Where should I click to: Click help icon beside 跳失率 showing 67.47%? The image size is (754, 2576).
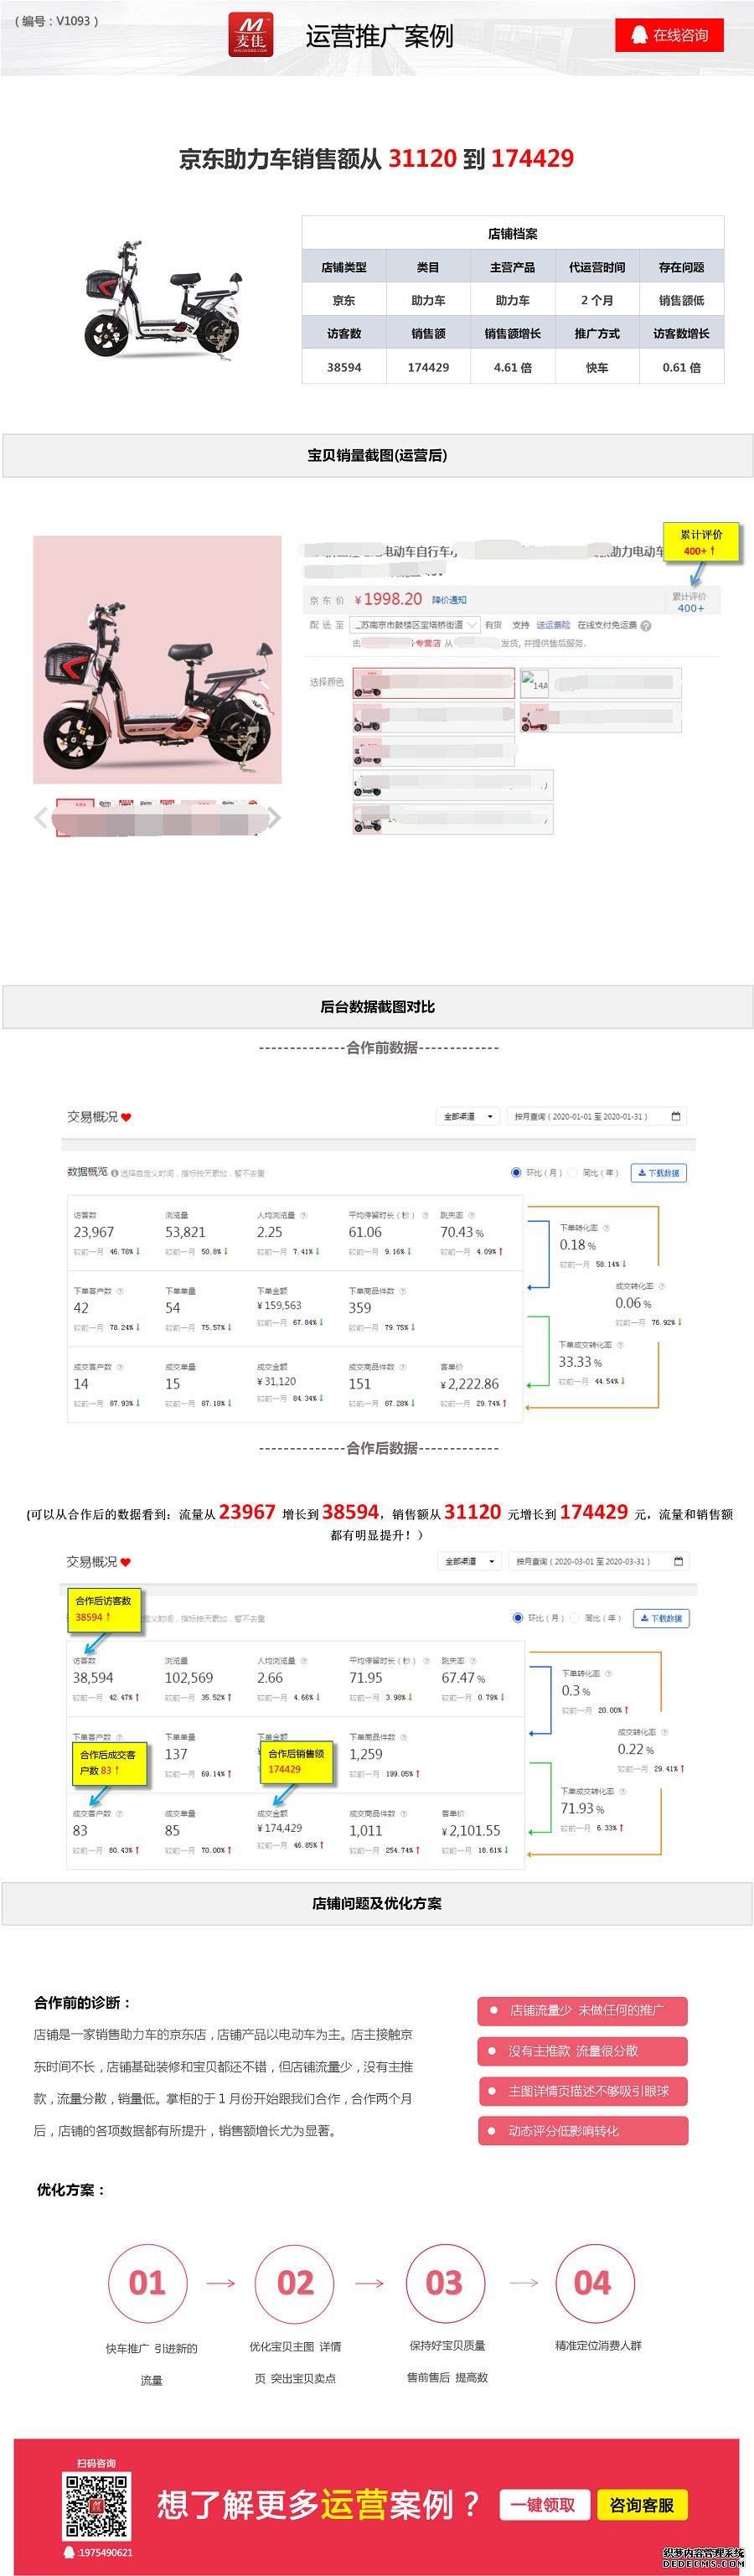click(x=473, y=1661)
